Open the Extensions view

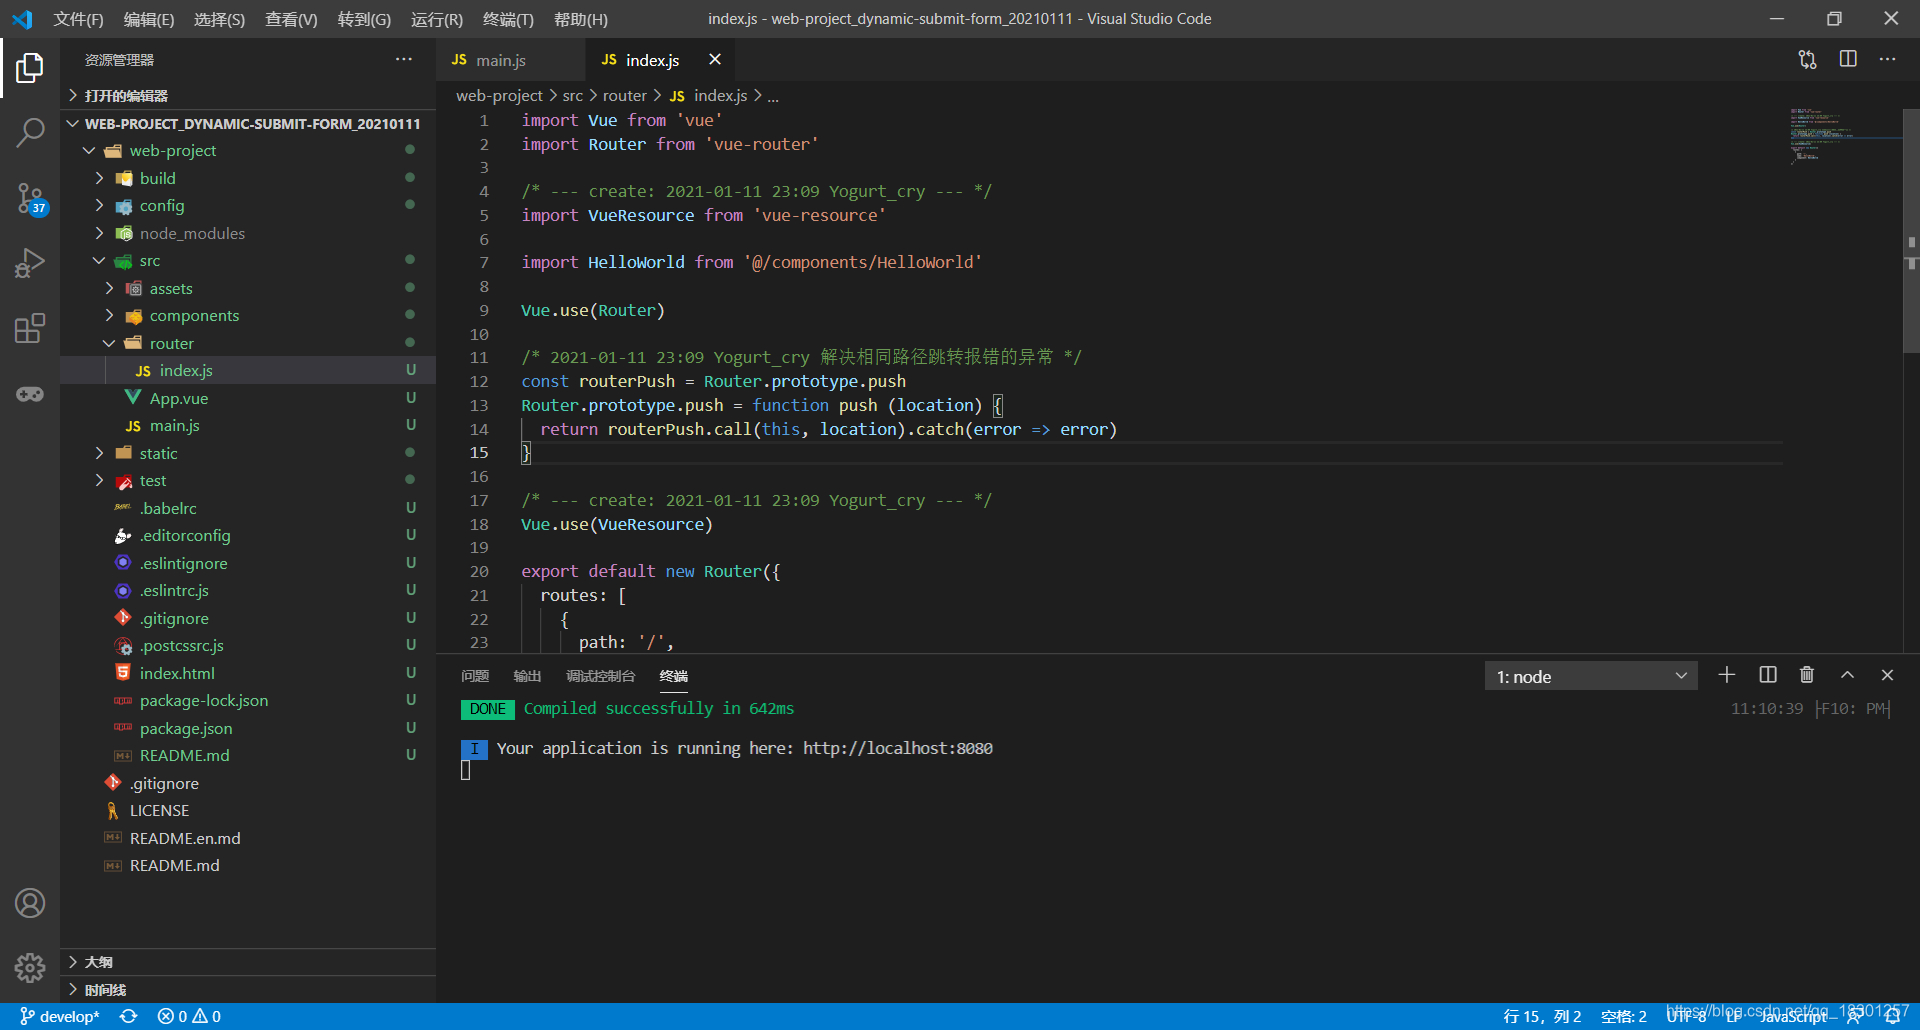30,328
